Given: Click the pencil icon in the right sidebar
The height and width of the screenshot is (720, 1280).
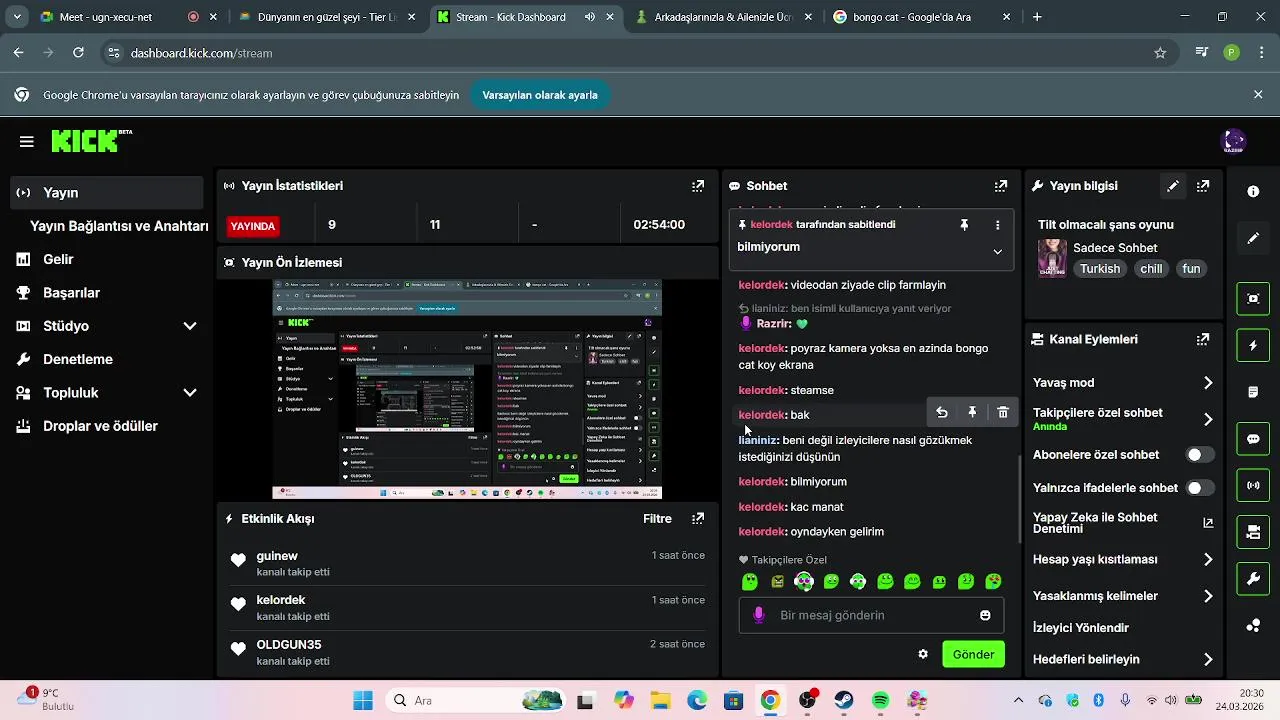Looking at the screenshot, I should tap(1253, 239).
